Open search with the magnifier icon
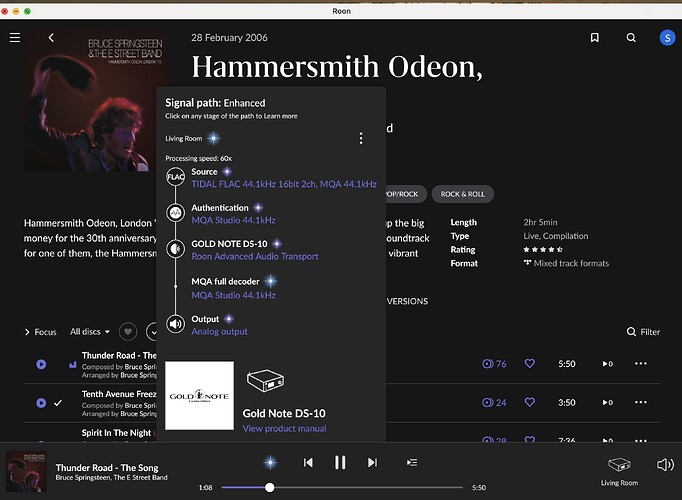 tap(631, 38)
